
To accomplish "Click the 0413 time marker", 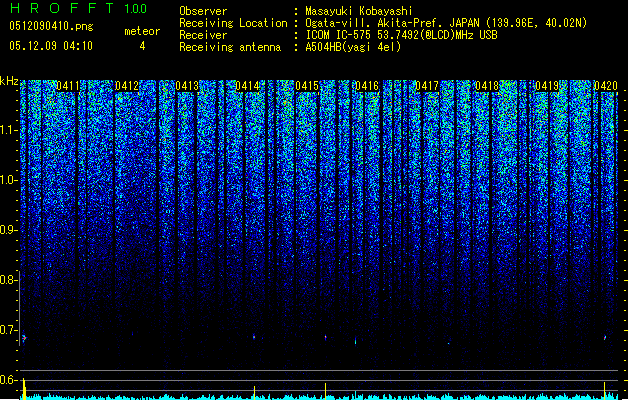I will pos(187,86).
